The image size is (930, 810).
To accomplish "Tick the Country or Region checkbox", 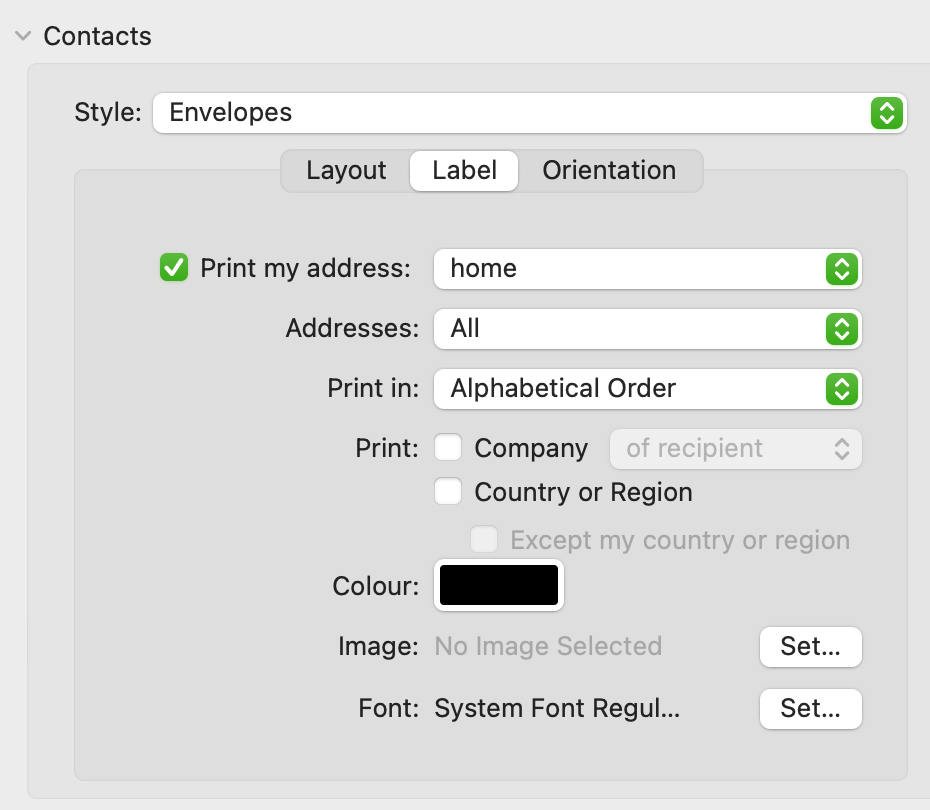I will point(448,492).
